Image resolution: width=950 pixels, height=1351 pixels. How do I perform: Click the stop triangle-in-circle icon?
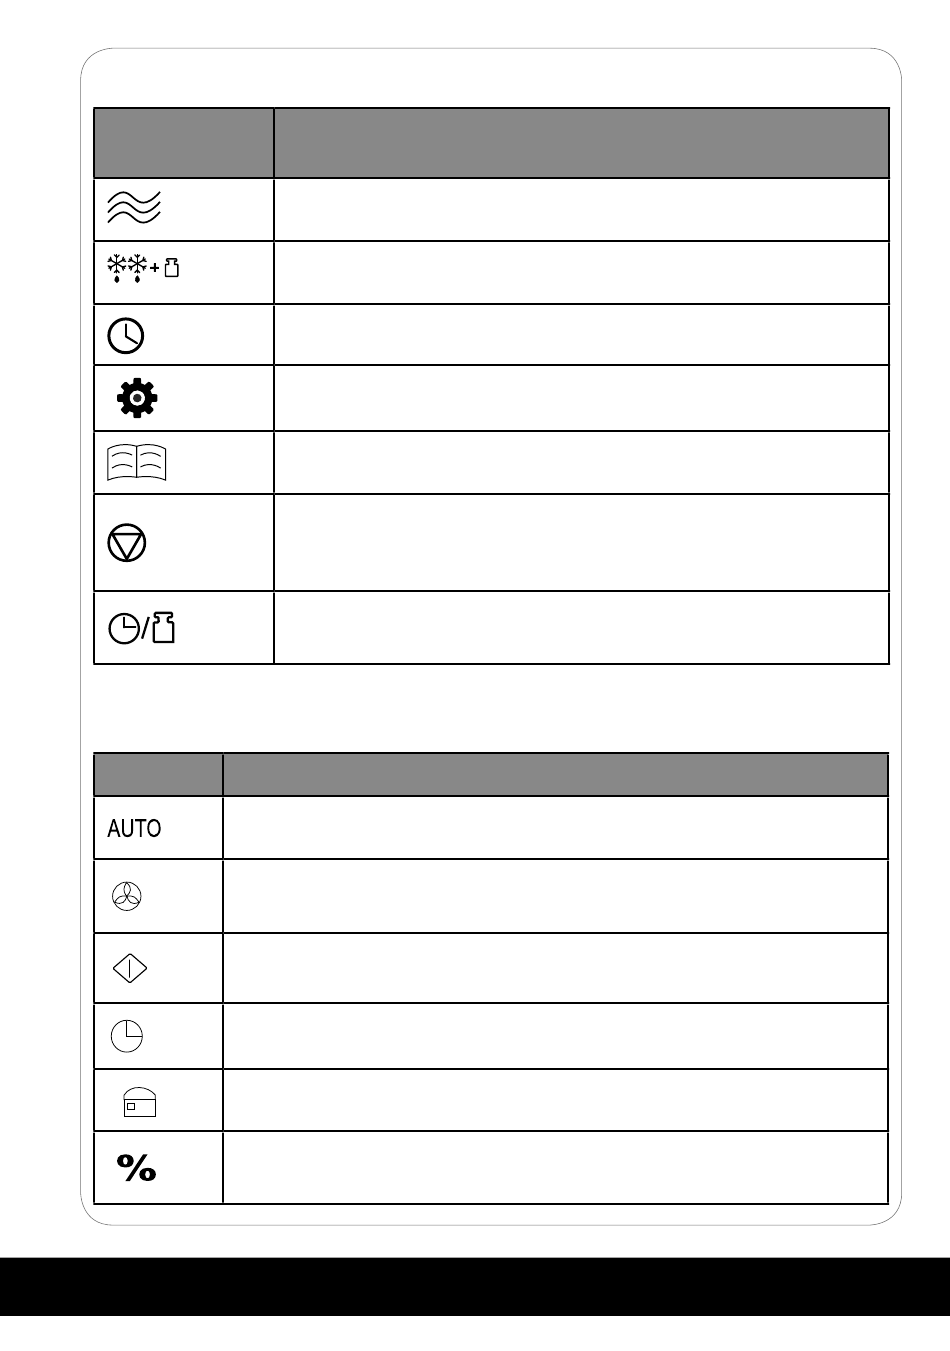tap(127, 544)
